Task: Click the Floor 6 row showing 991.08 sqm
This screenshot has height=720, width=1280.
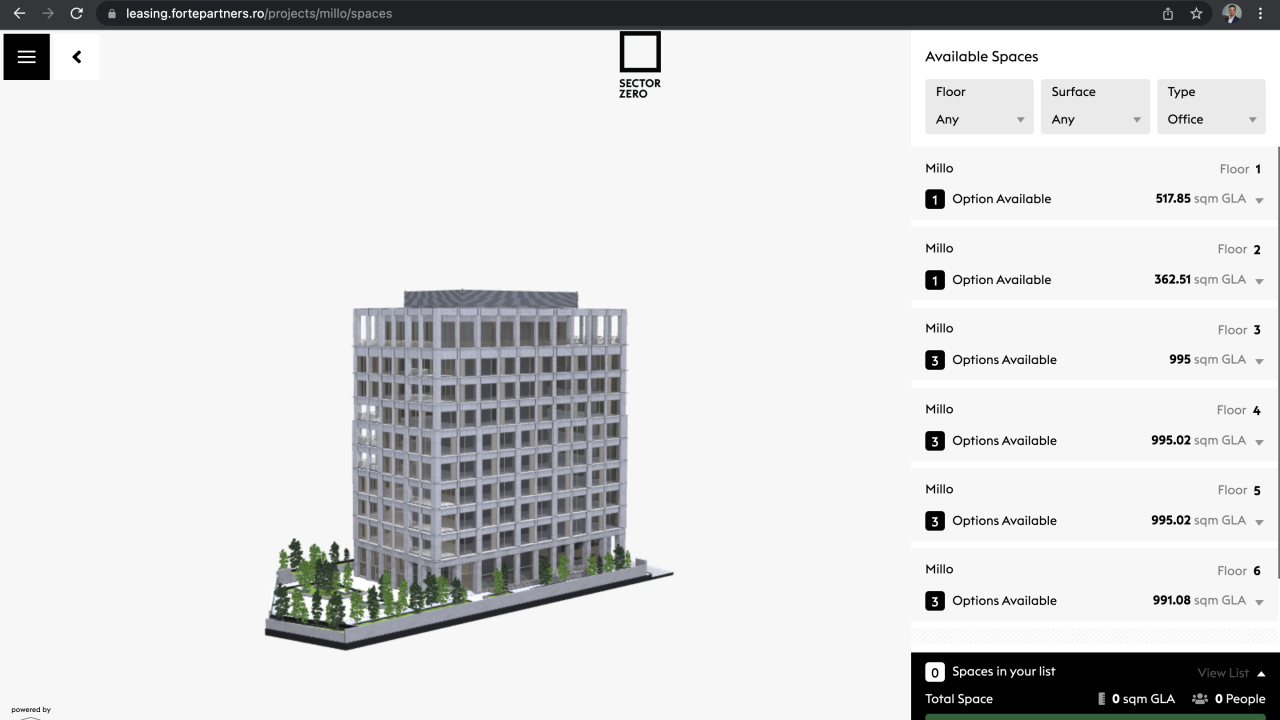Action: tap(1090, 585)
